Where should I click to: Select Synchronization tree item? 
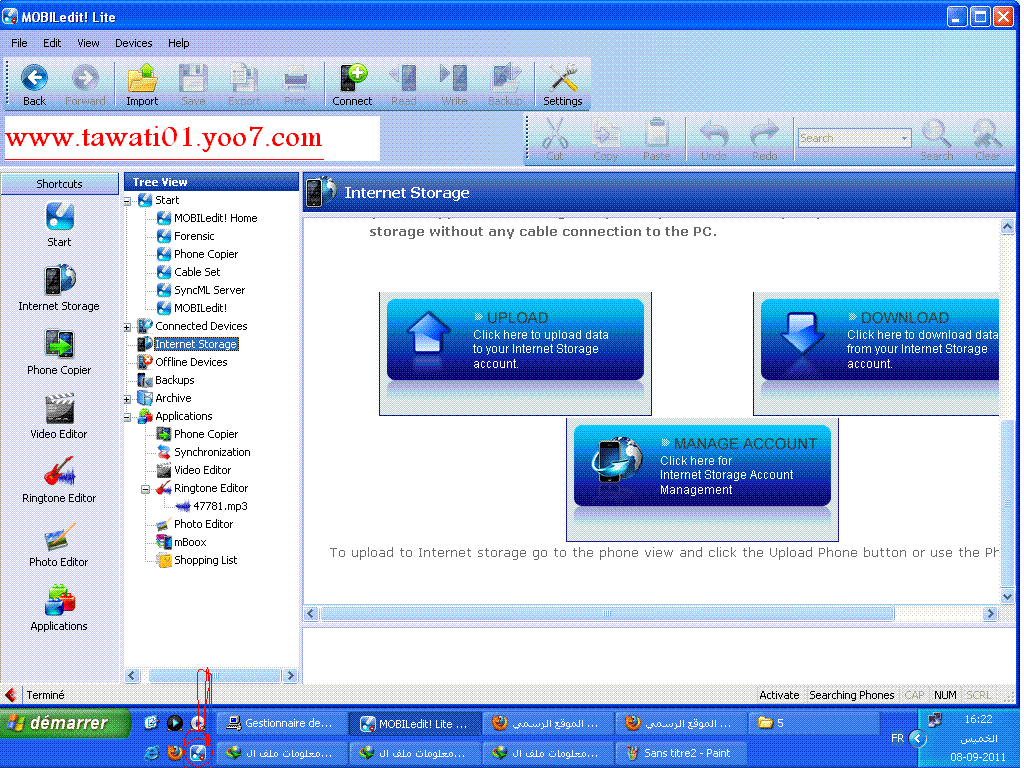click(x=212, y=452)
